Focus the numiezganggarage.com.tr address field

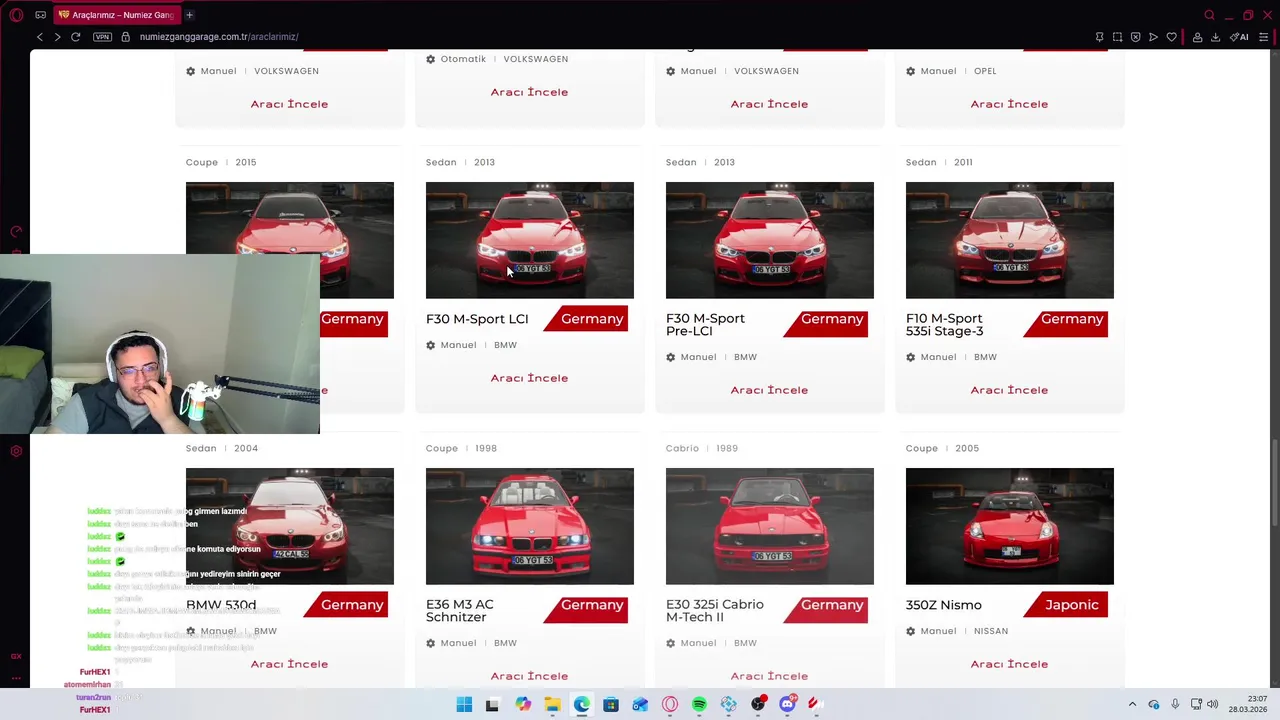pos(219,37)
